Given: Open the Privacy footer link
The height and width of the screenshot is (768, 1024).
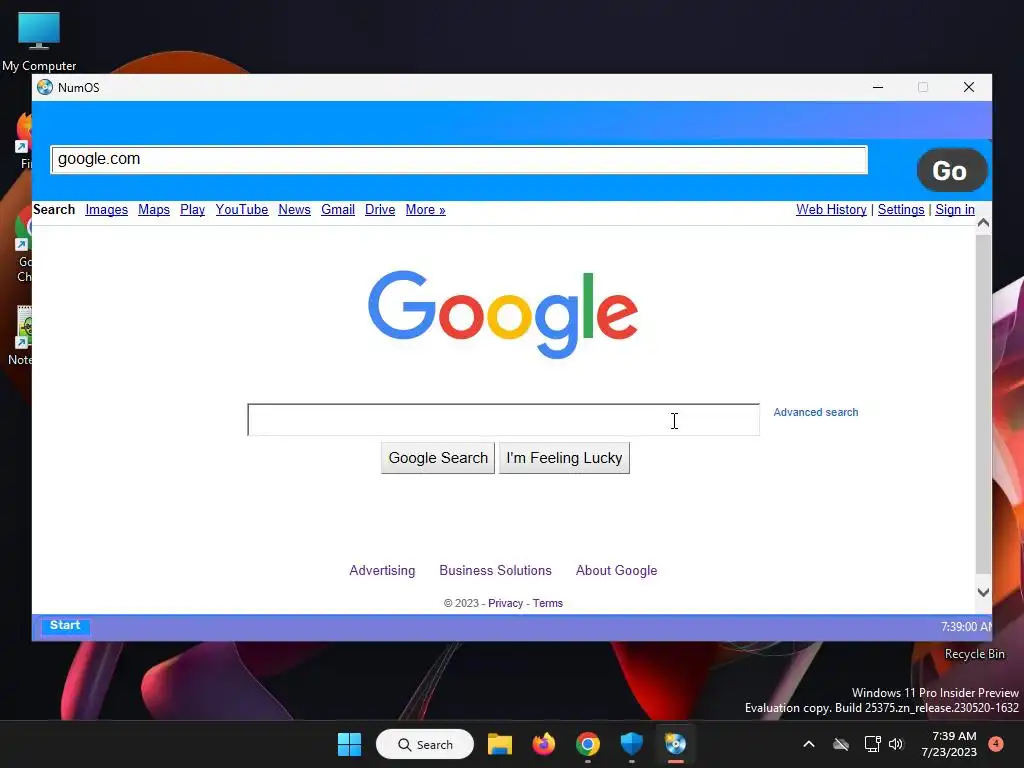Looking at the screenshot, I should 505,603.
